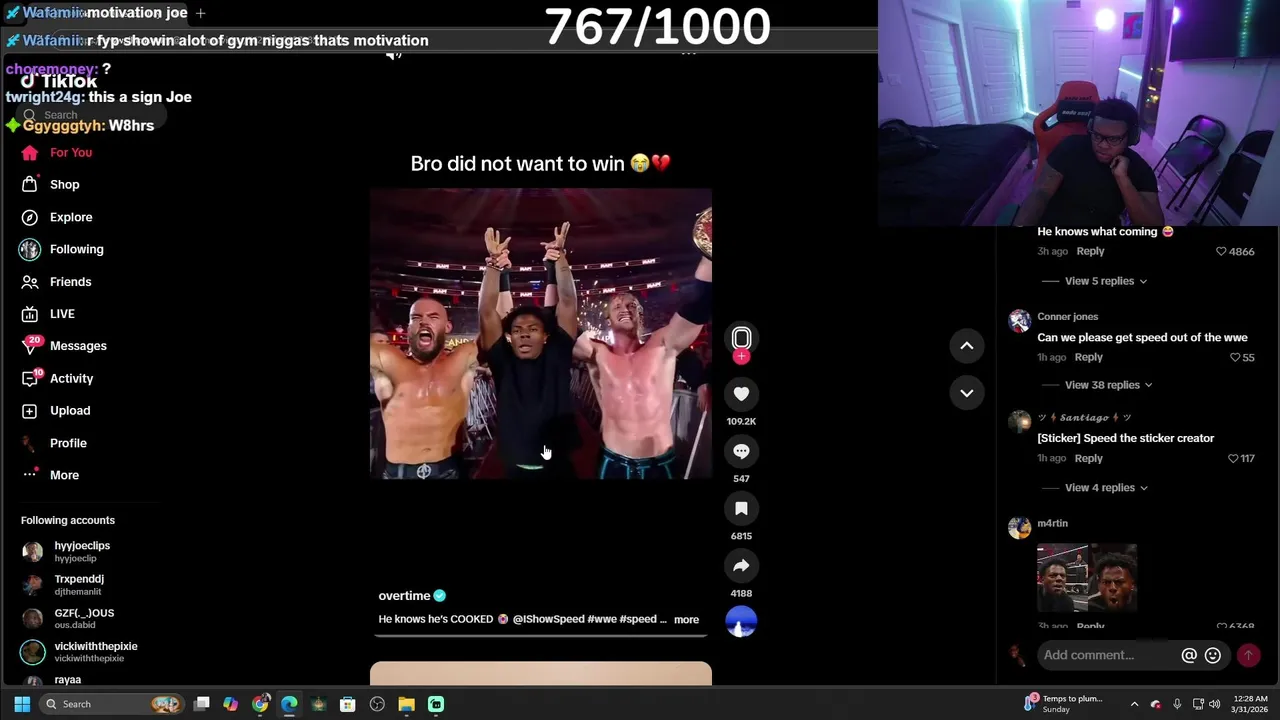1280x720 pixels.
Task: Open the Windows Start menu
Action: [x=22, y=704]
